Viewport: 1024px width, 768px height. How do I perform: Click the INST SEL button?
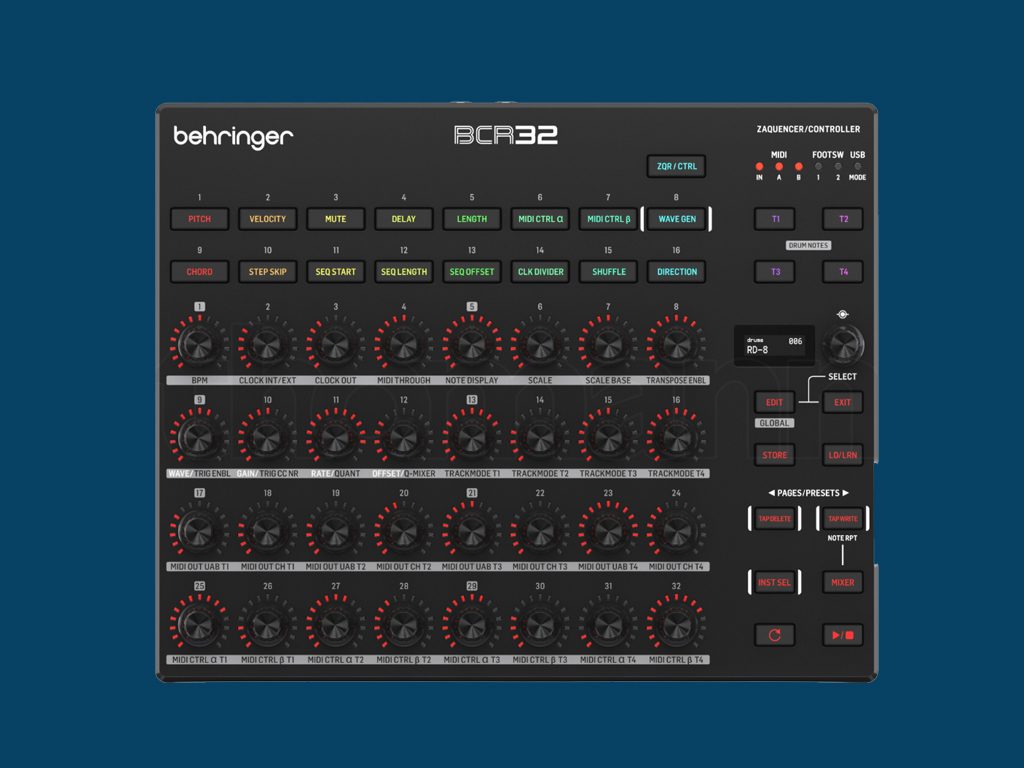click(x=775, y=582)
